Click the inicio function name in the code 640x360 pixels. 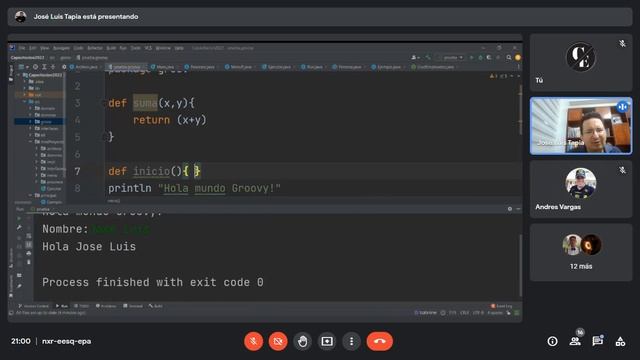coord(151,171)
